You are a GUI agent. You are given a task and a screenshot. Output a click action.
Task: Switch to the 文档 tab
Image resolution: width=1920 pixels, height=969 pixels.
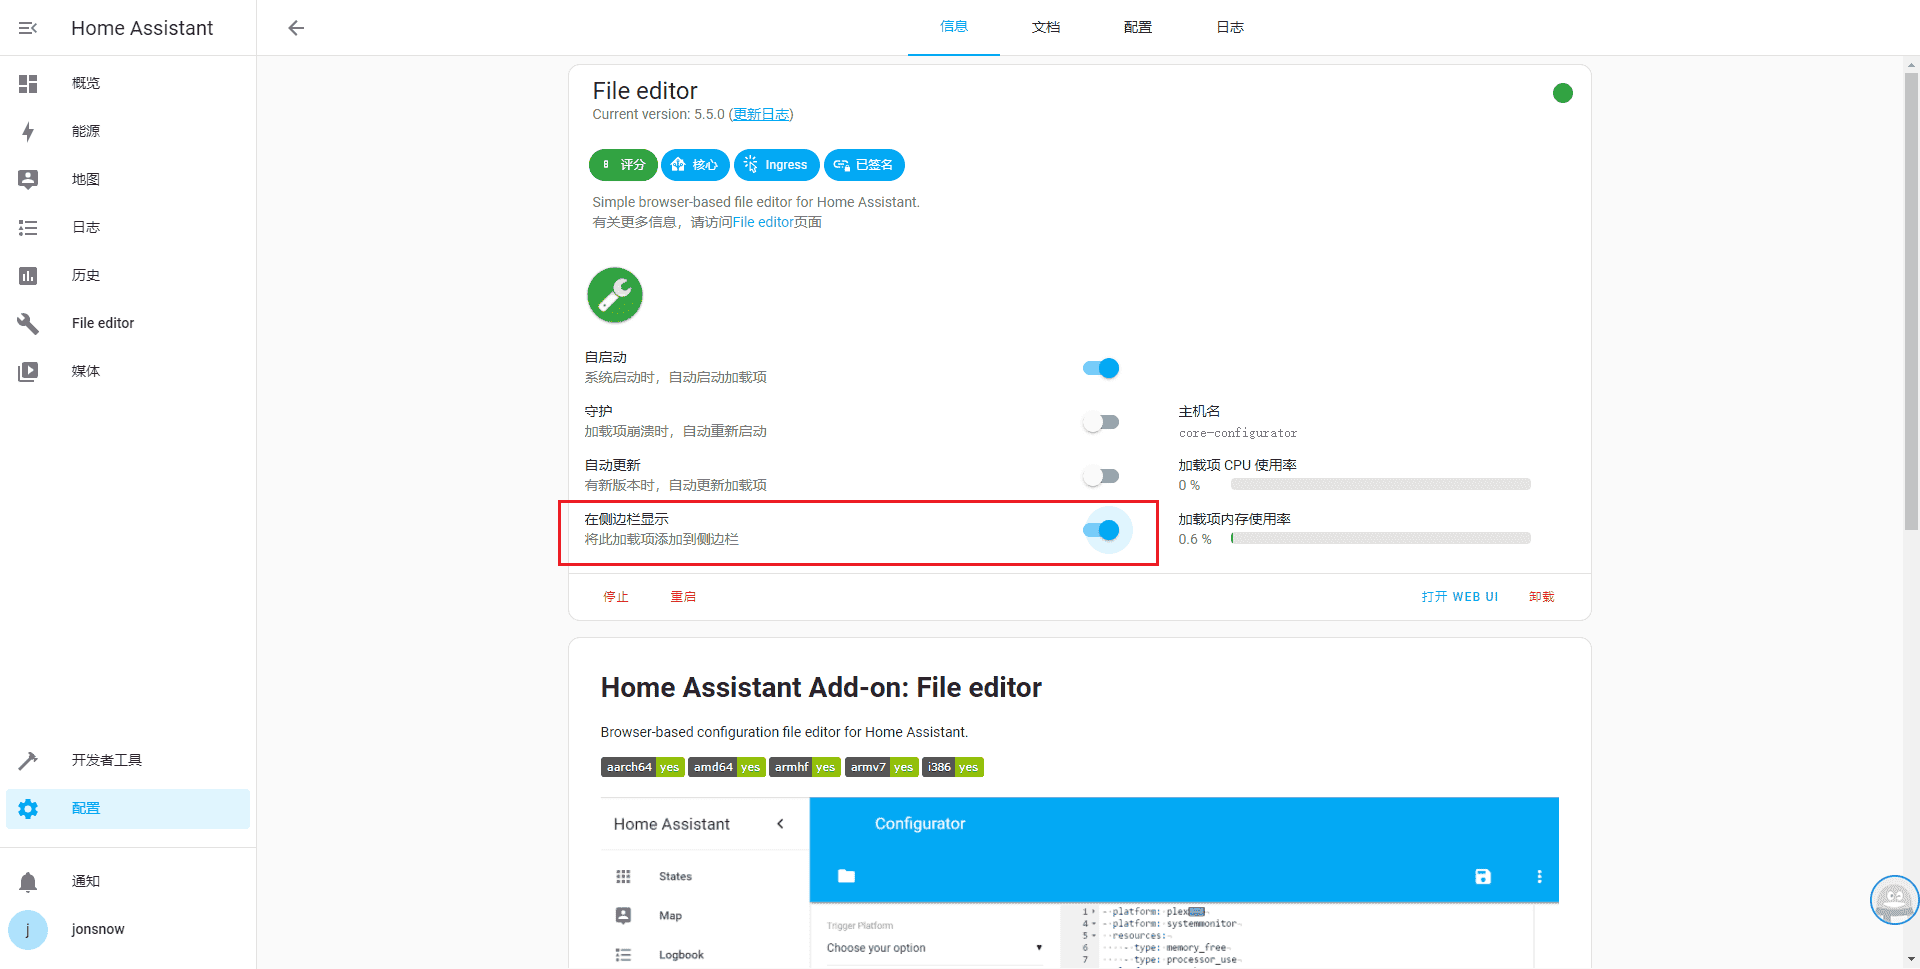coord(1046,27)
